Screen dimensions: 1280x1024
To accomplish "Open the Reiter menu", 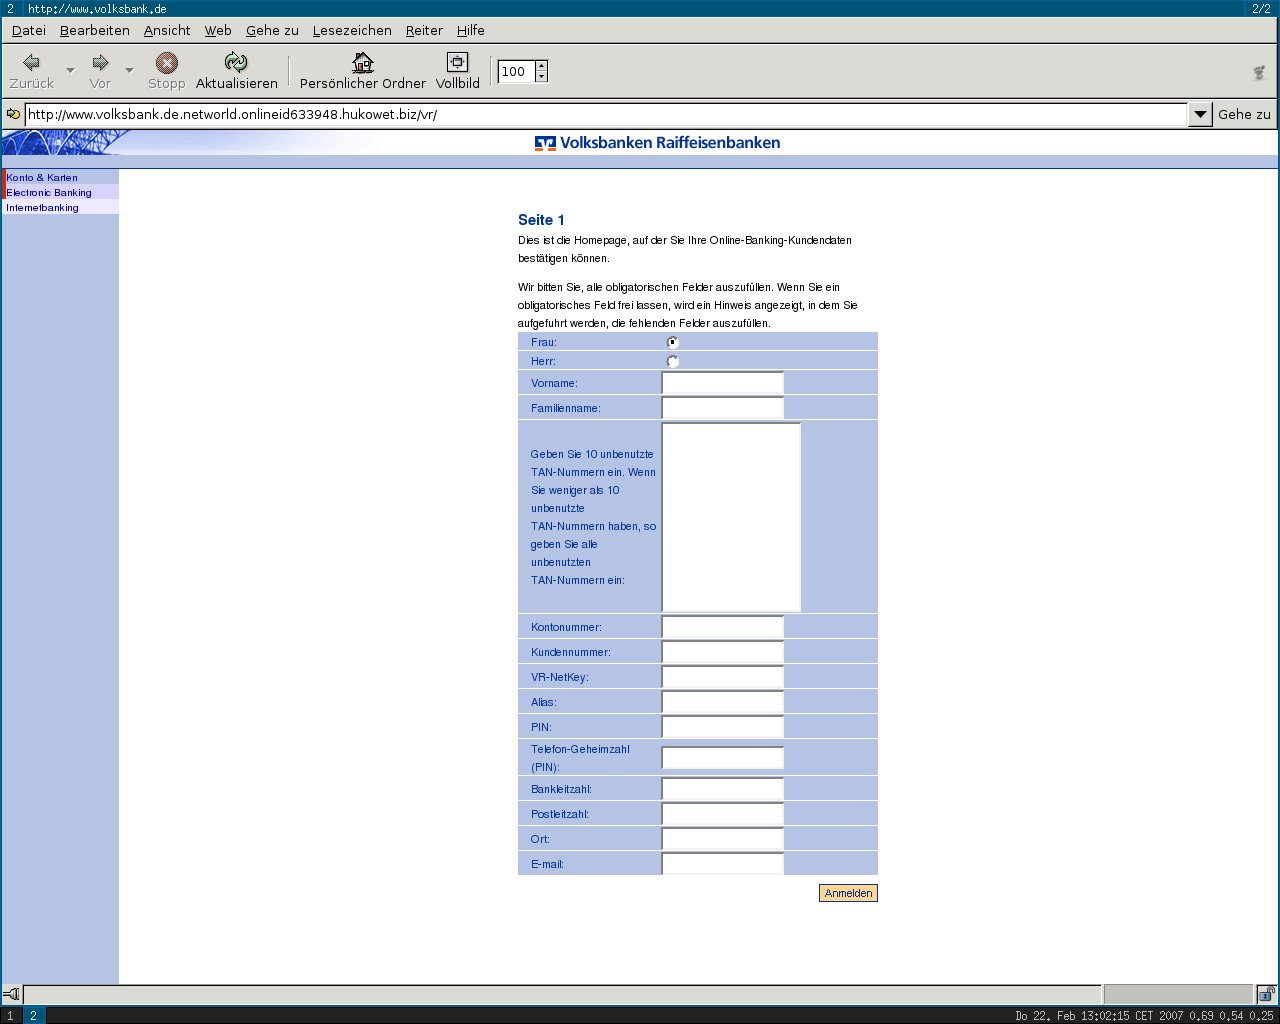I will (424, 30).
